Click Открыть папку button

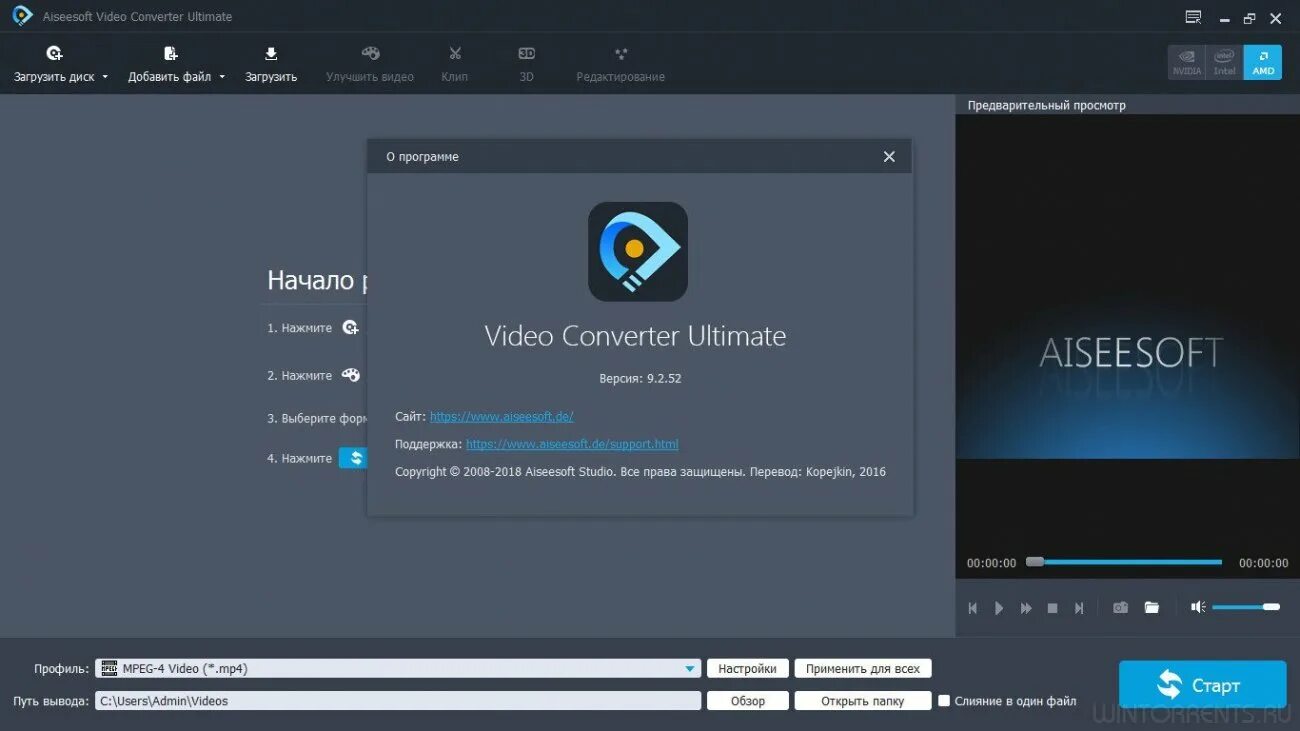863,701
